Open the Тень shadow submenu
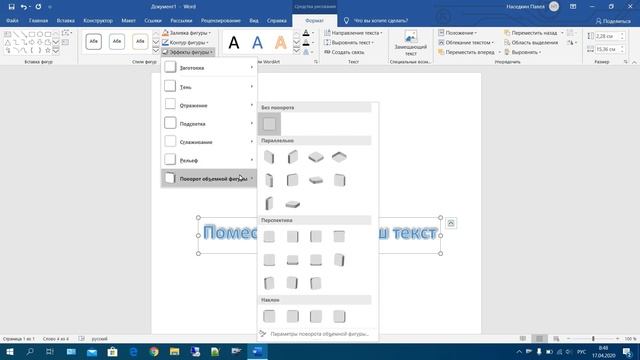The height and width of the screenshot is (360, 640). pyautogui.click(x=209, y=87)
